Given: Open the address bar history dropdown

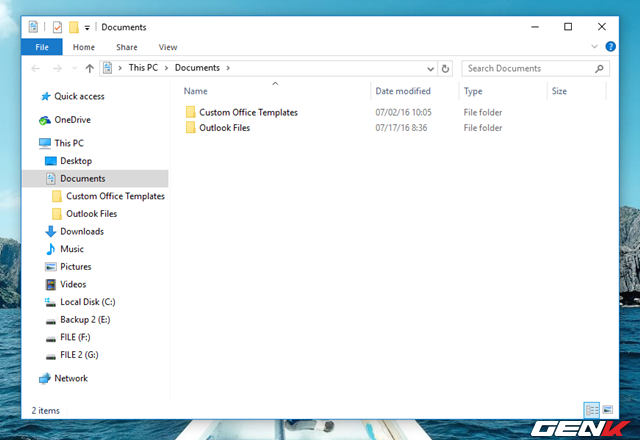Looking at the screenshot, I should [x=430, y=69].
